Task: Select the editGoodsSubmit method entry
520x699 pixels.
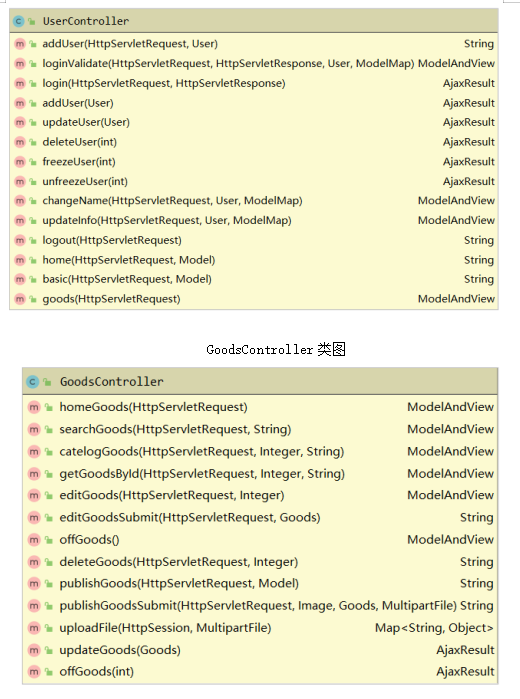Action: coord(260,518)
